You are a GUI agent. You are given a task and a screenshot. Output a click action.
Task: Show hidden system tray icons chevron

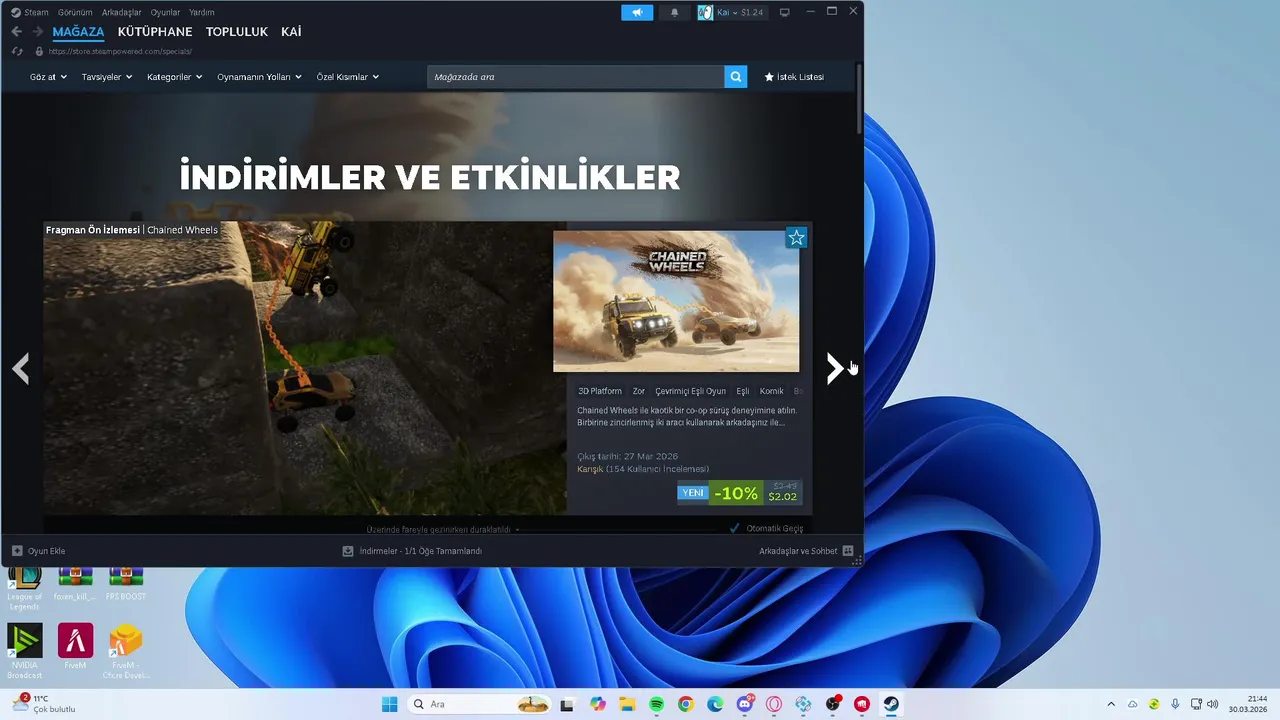1110,704
